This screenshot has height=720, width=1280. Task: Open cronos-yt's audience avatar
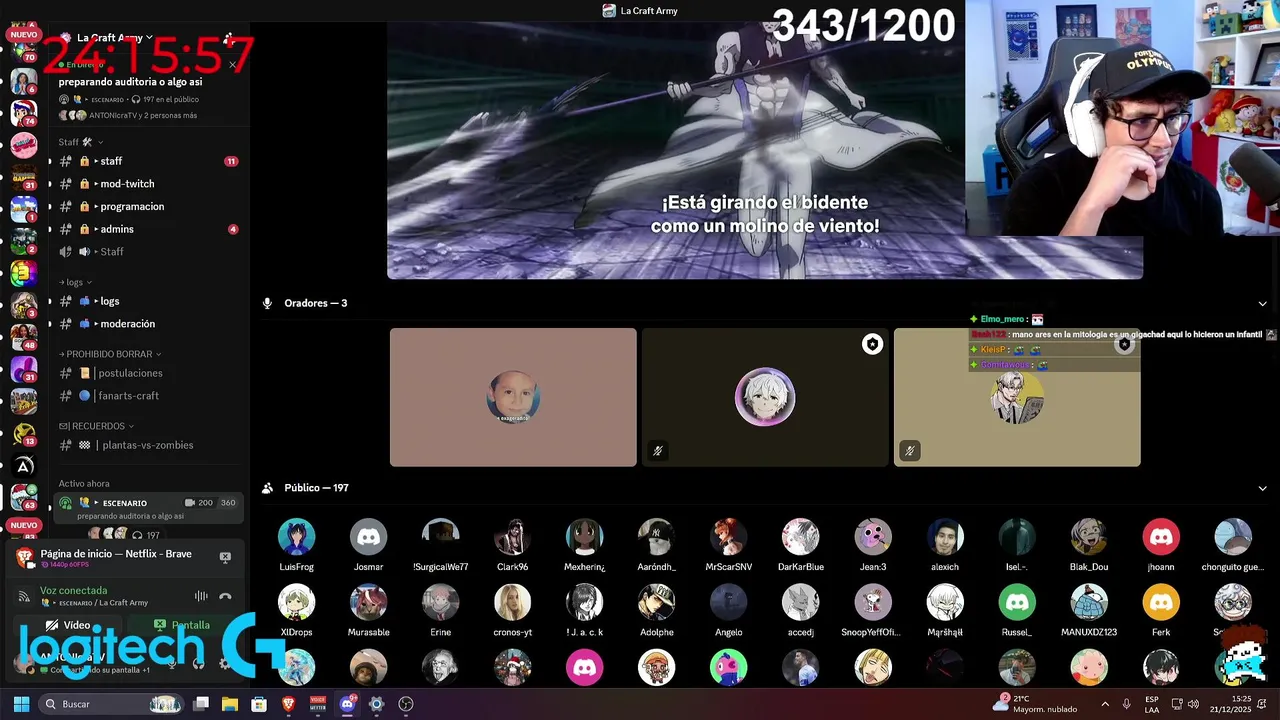(512, 603)
